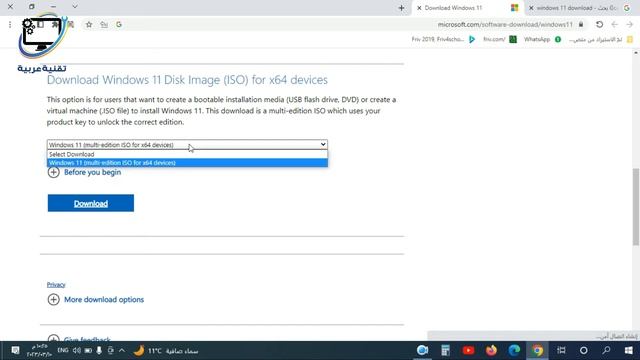
Task: Close the Download Windows 11 tab
Action: 419,8
